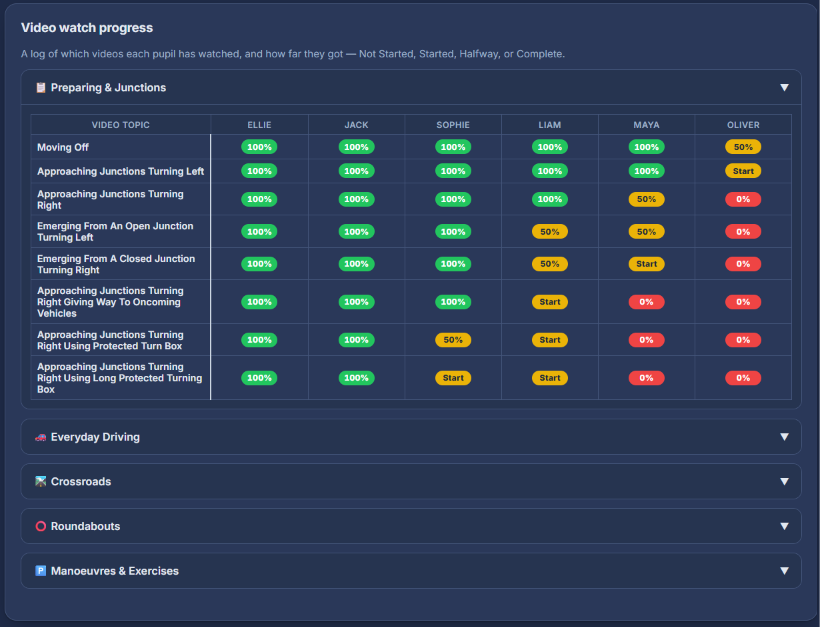
Task: Click Liam's 50% badge for Open Junction
Action: (x=550, y=232)
